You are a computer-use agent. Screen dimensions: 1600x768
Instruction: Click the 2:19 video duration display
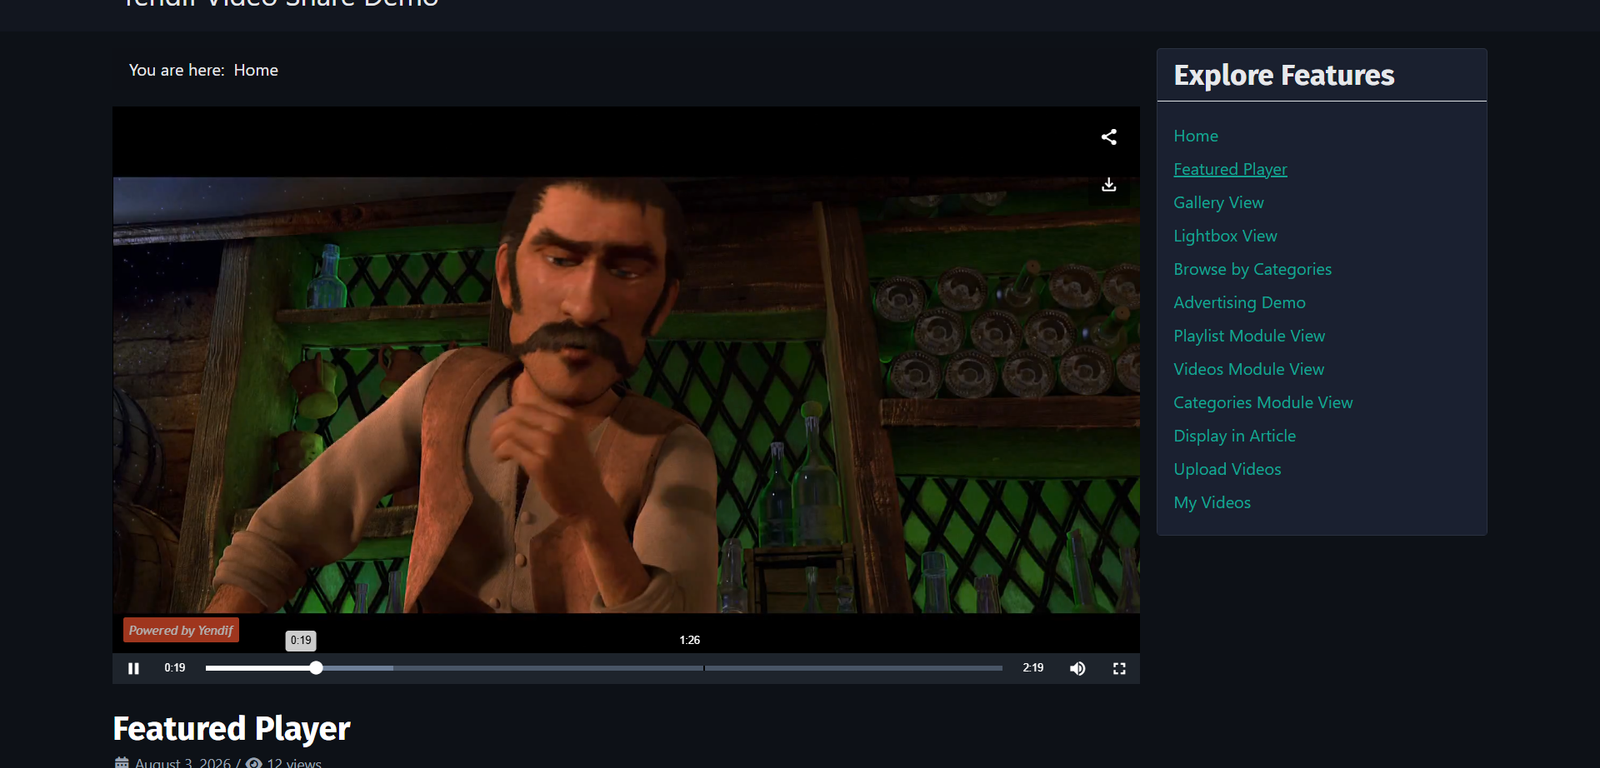[1033, 668]
